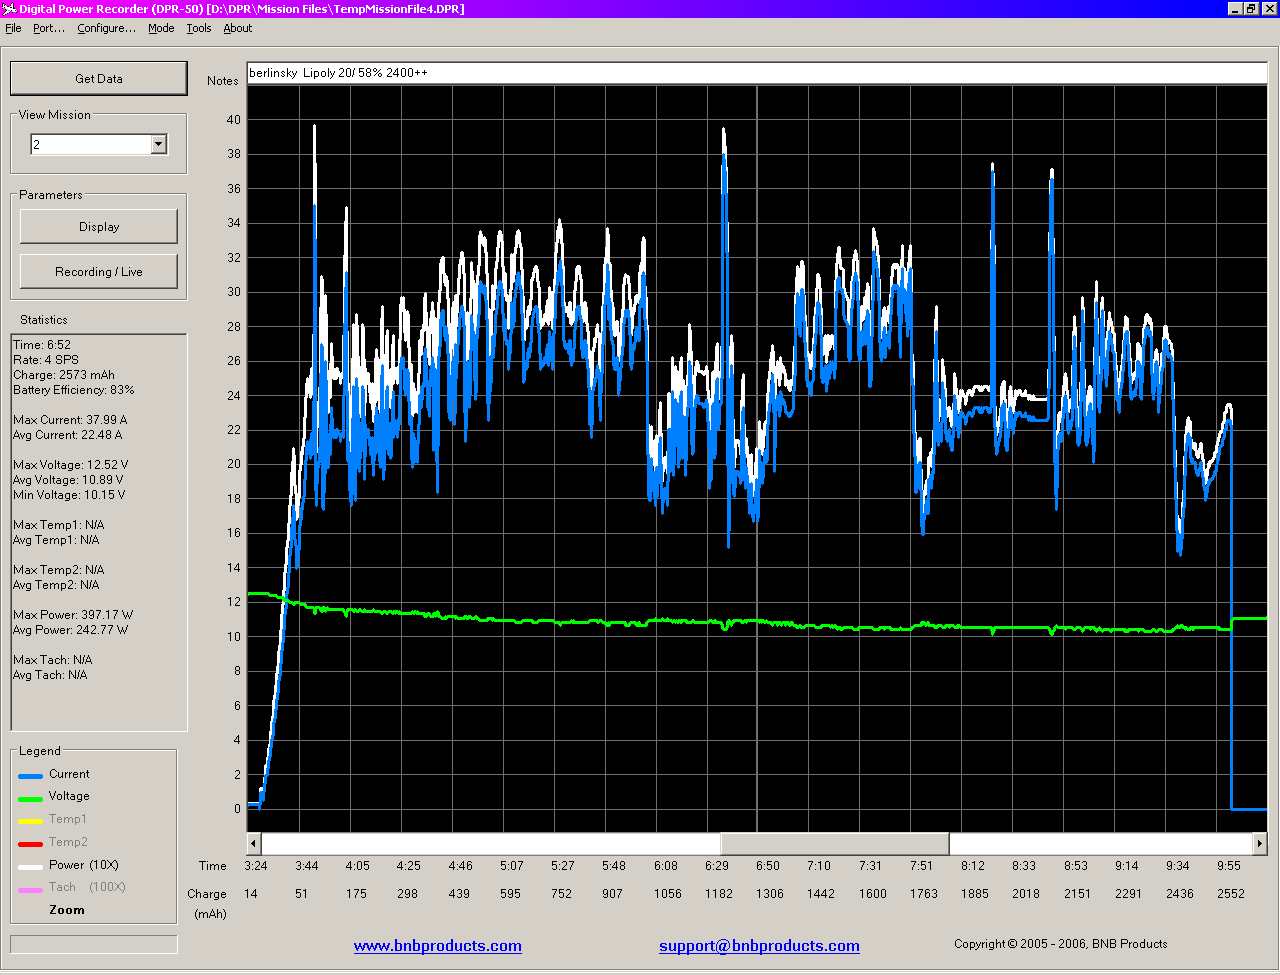The image size is (1280, 975).
Task: Open the File menu
Action: coord(13,28)
